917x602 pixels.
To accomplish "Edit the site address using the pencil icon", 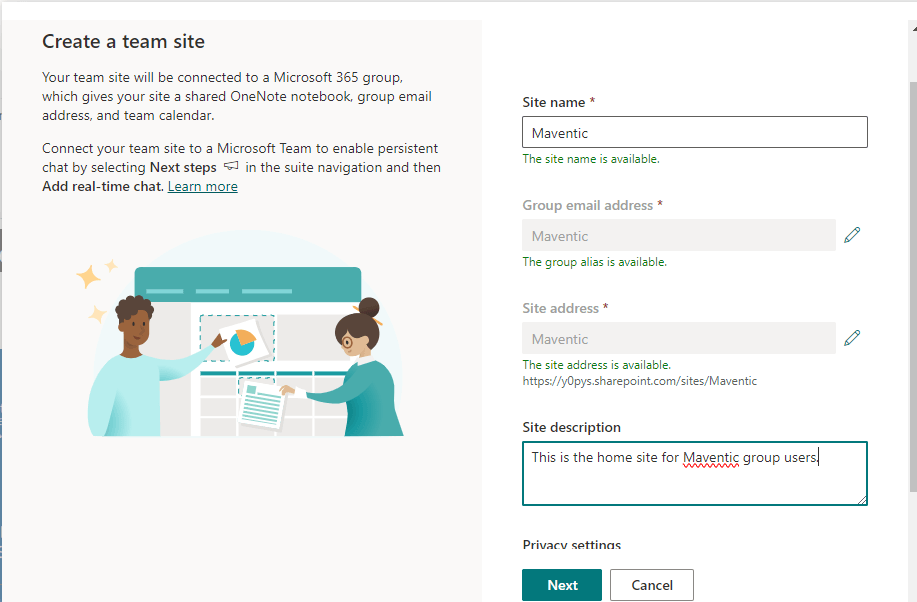I will click(x=852, y=337).
